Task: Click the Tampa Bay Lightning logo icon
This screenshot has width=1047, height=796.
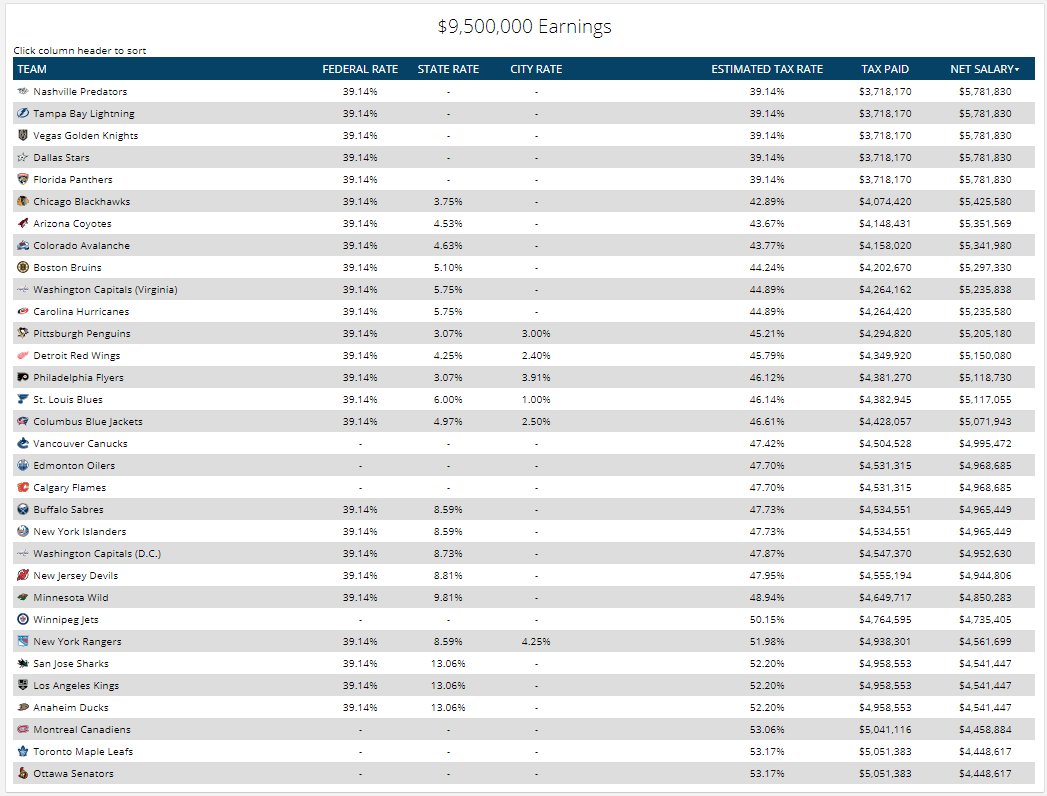Action: tap(23, 113)
